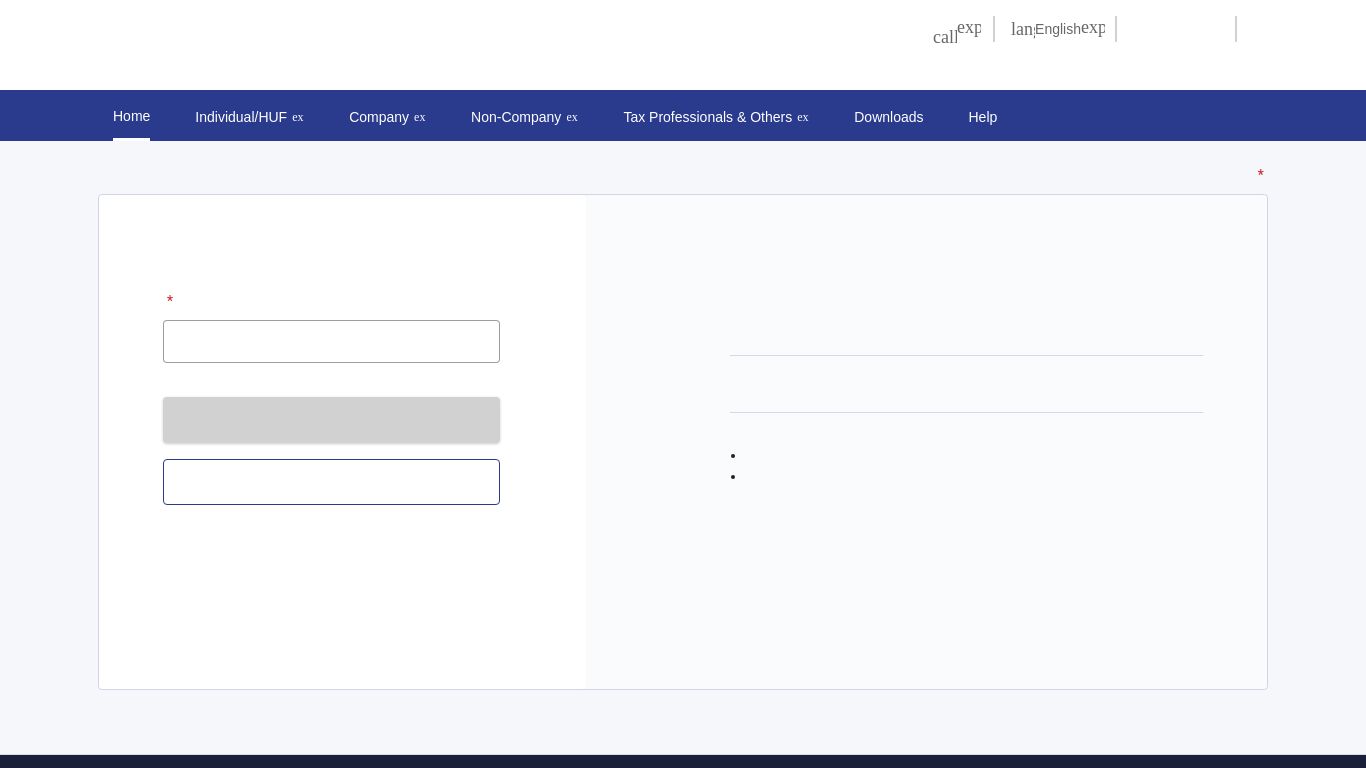Viewport: 1366px width, 768px height.
Task: Expand the Company menu arrow icon
Action: [x=420, y=117]
